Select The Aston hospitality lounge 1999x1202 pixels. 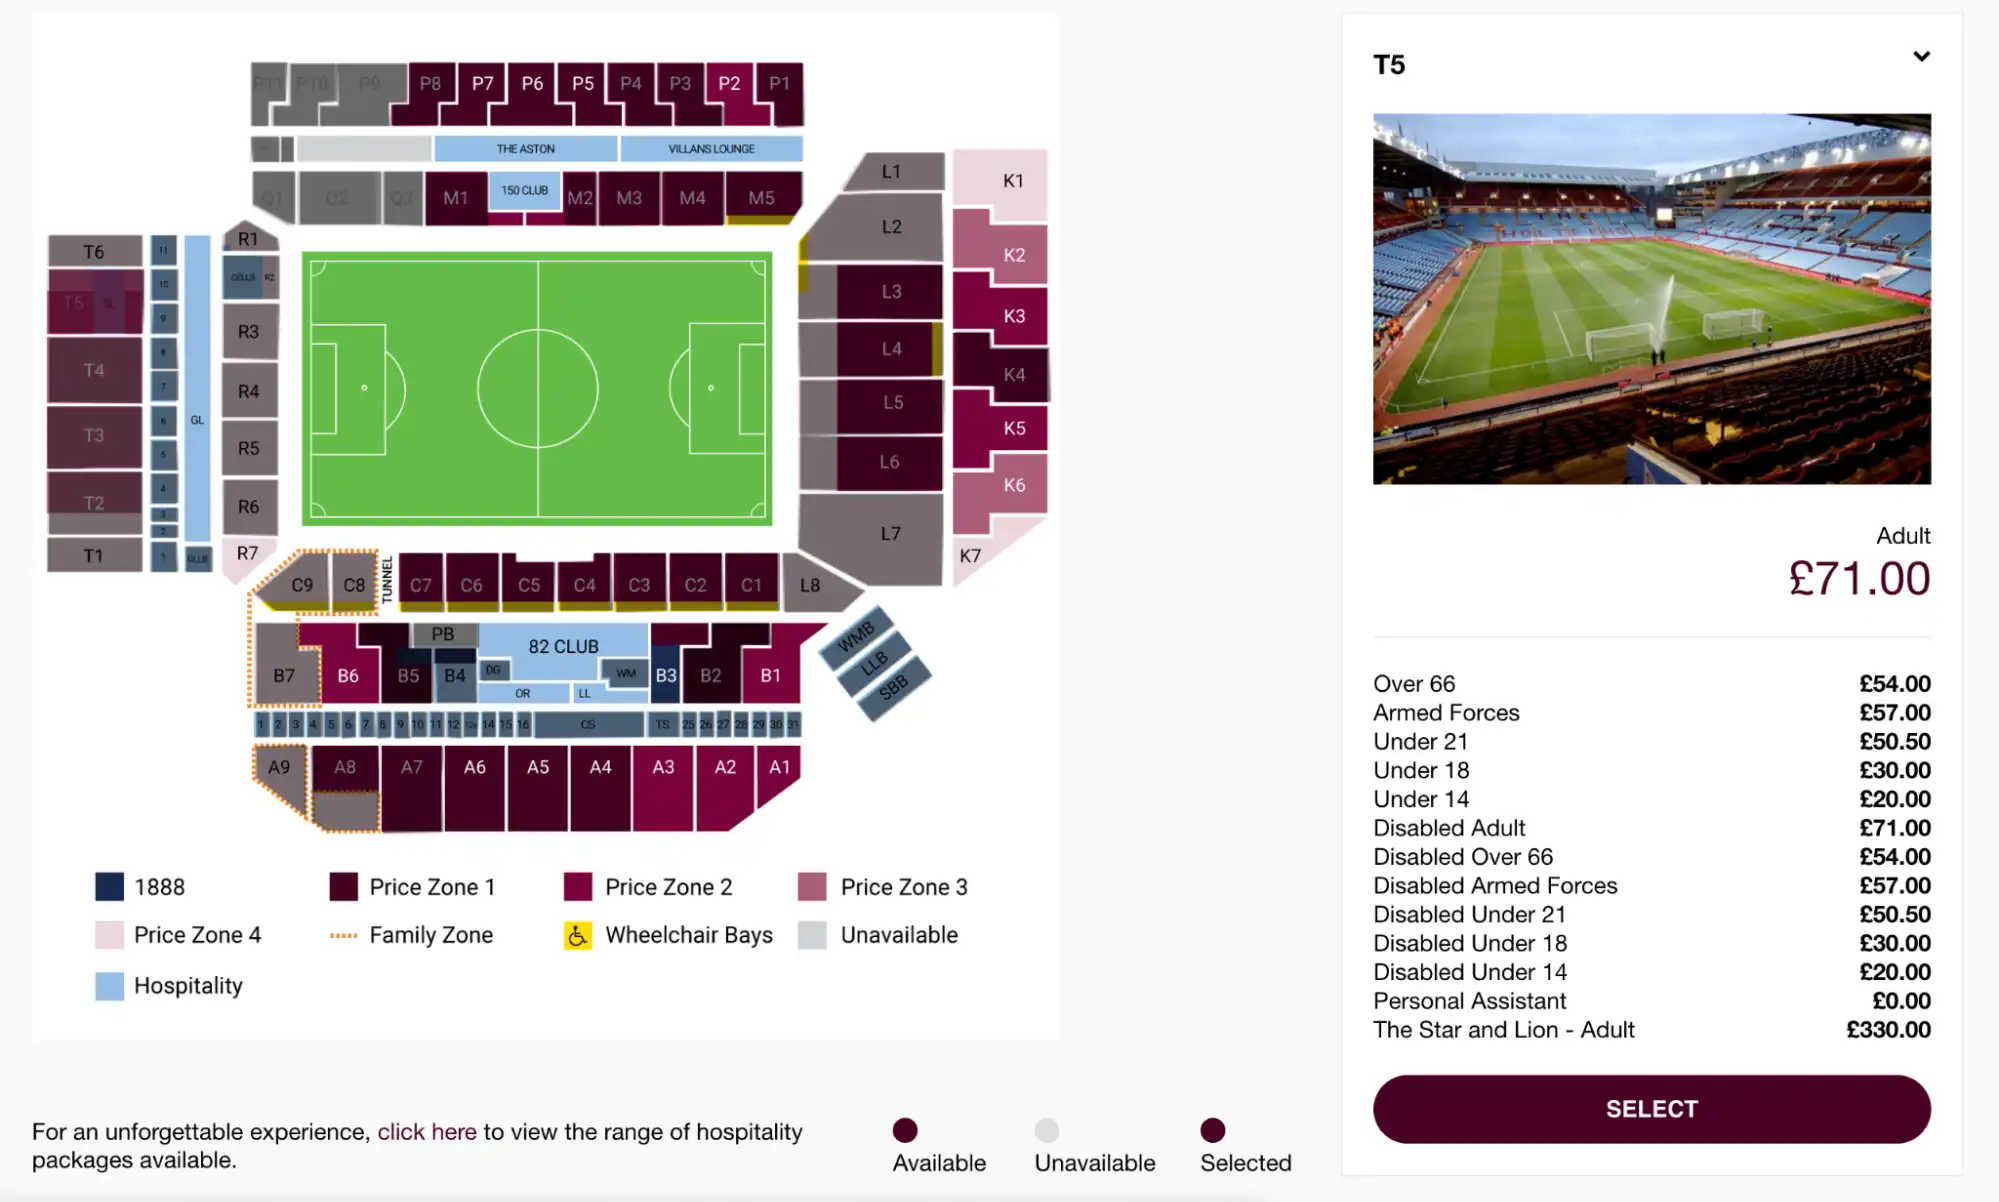pos(524,148)
